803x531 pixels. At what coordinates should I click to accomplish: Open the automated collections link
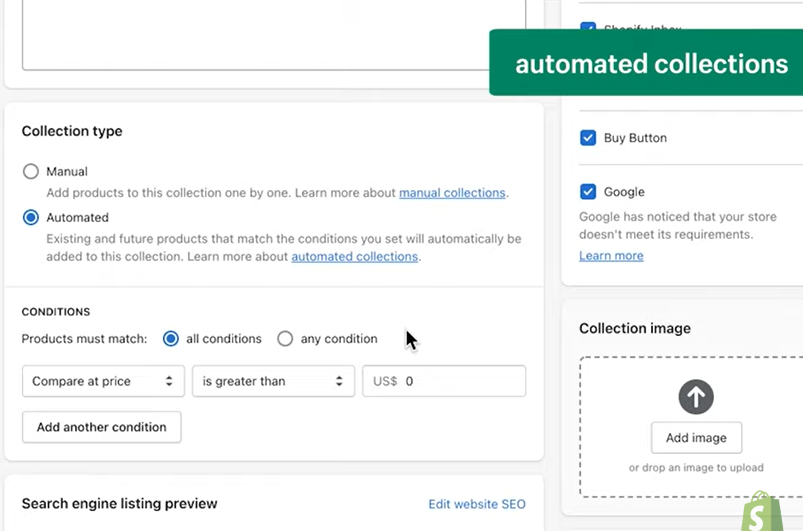pos(354,257)
